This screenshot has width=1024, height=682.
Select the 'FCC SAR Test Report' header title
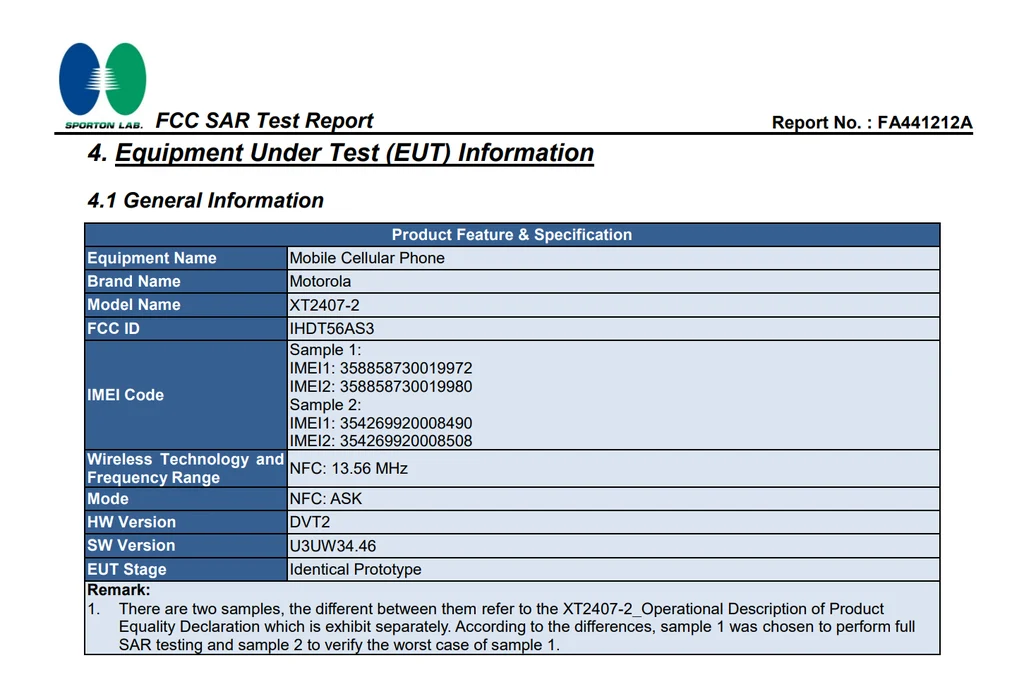pos(264,121)
